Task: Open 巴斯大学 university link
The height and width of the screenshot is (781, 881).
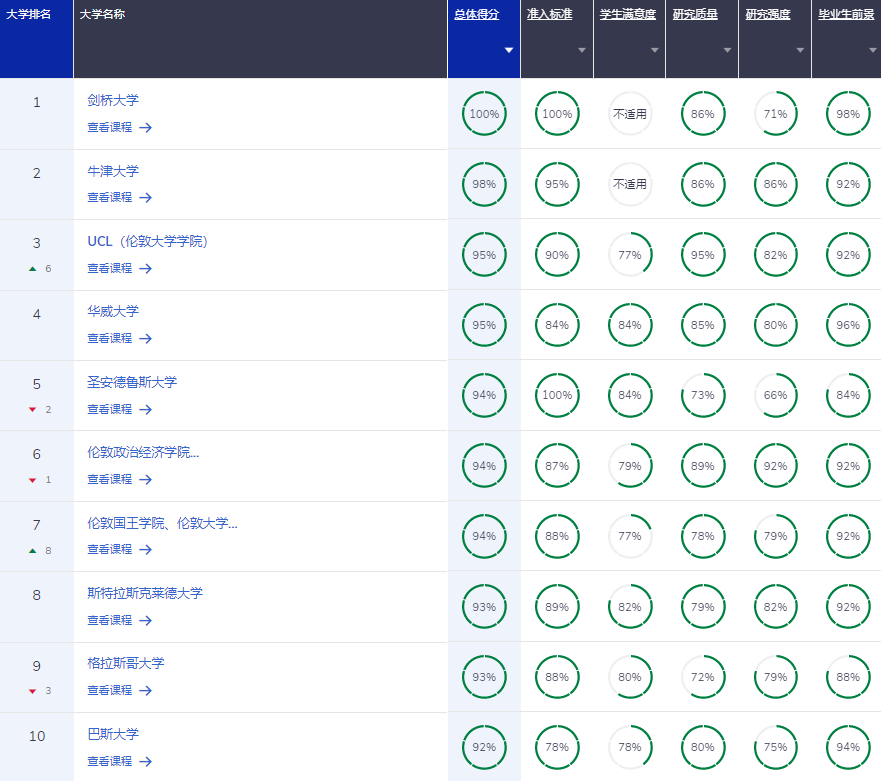Action: click(113, 734)
